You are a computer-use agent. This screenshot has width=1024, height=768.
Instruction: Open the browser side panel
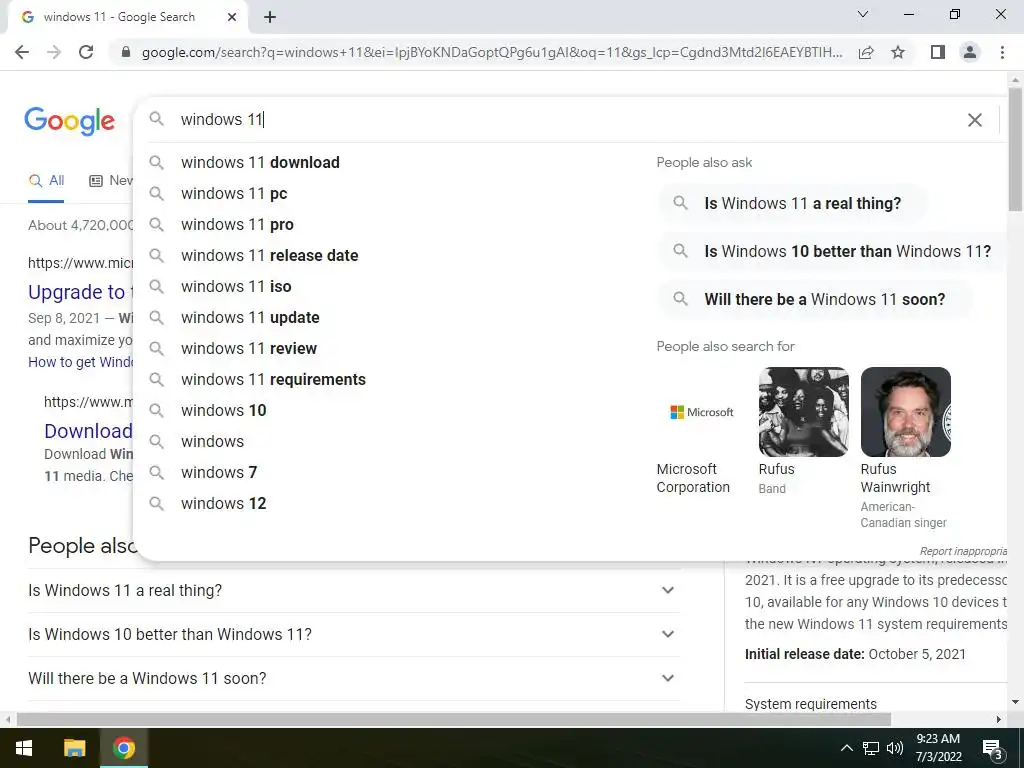[x=938, y=52]
